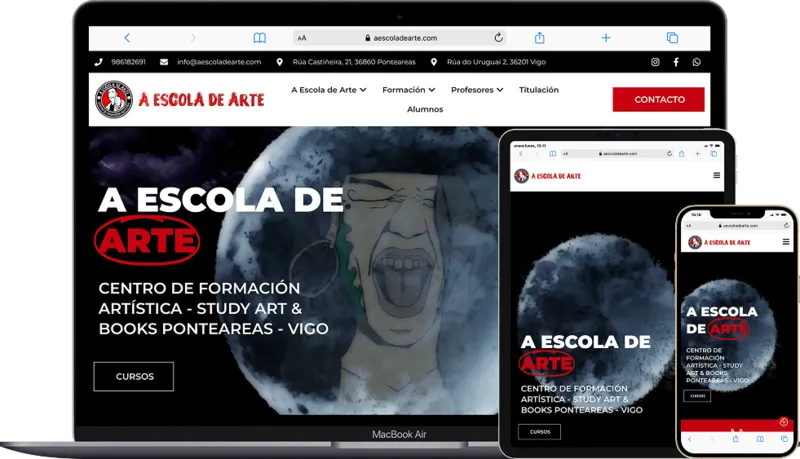Click the phone Safari address bar

(737, 225)
